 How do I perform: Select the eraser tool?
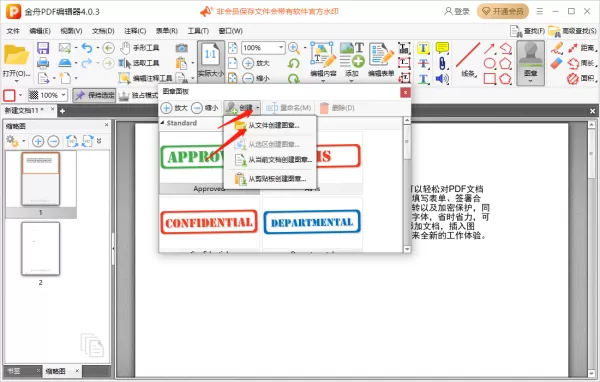(x=557, y=63)
